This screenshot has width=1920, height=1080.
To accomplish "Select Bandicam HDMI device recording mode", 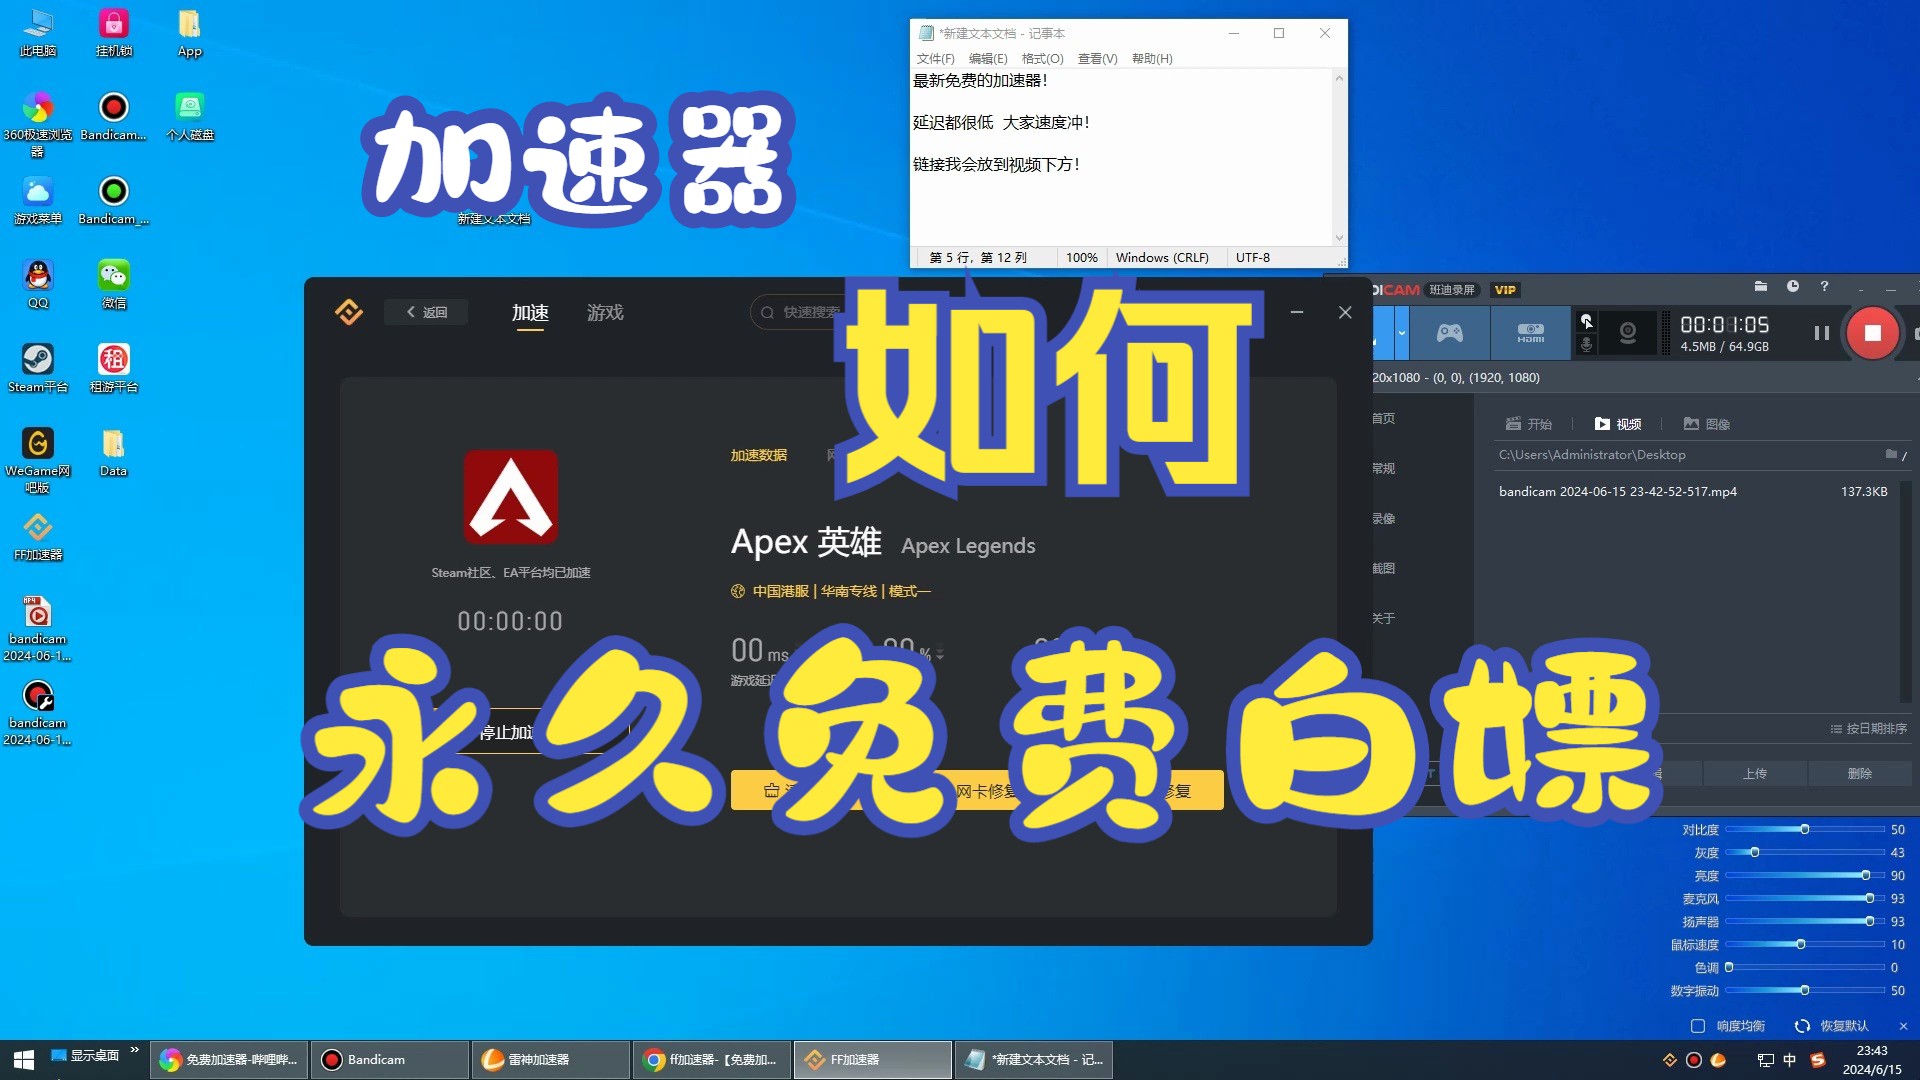I will [x=1530, y=333].
